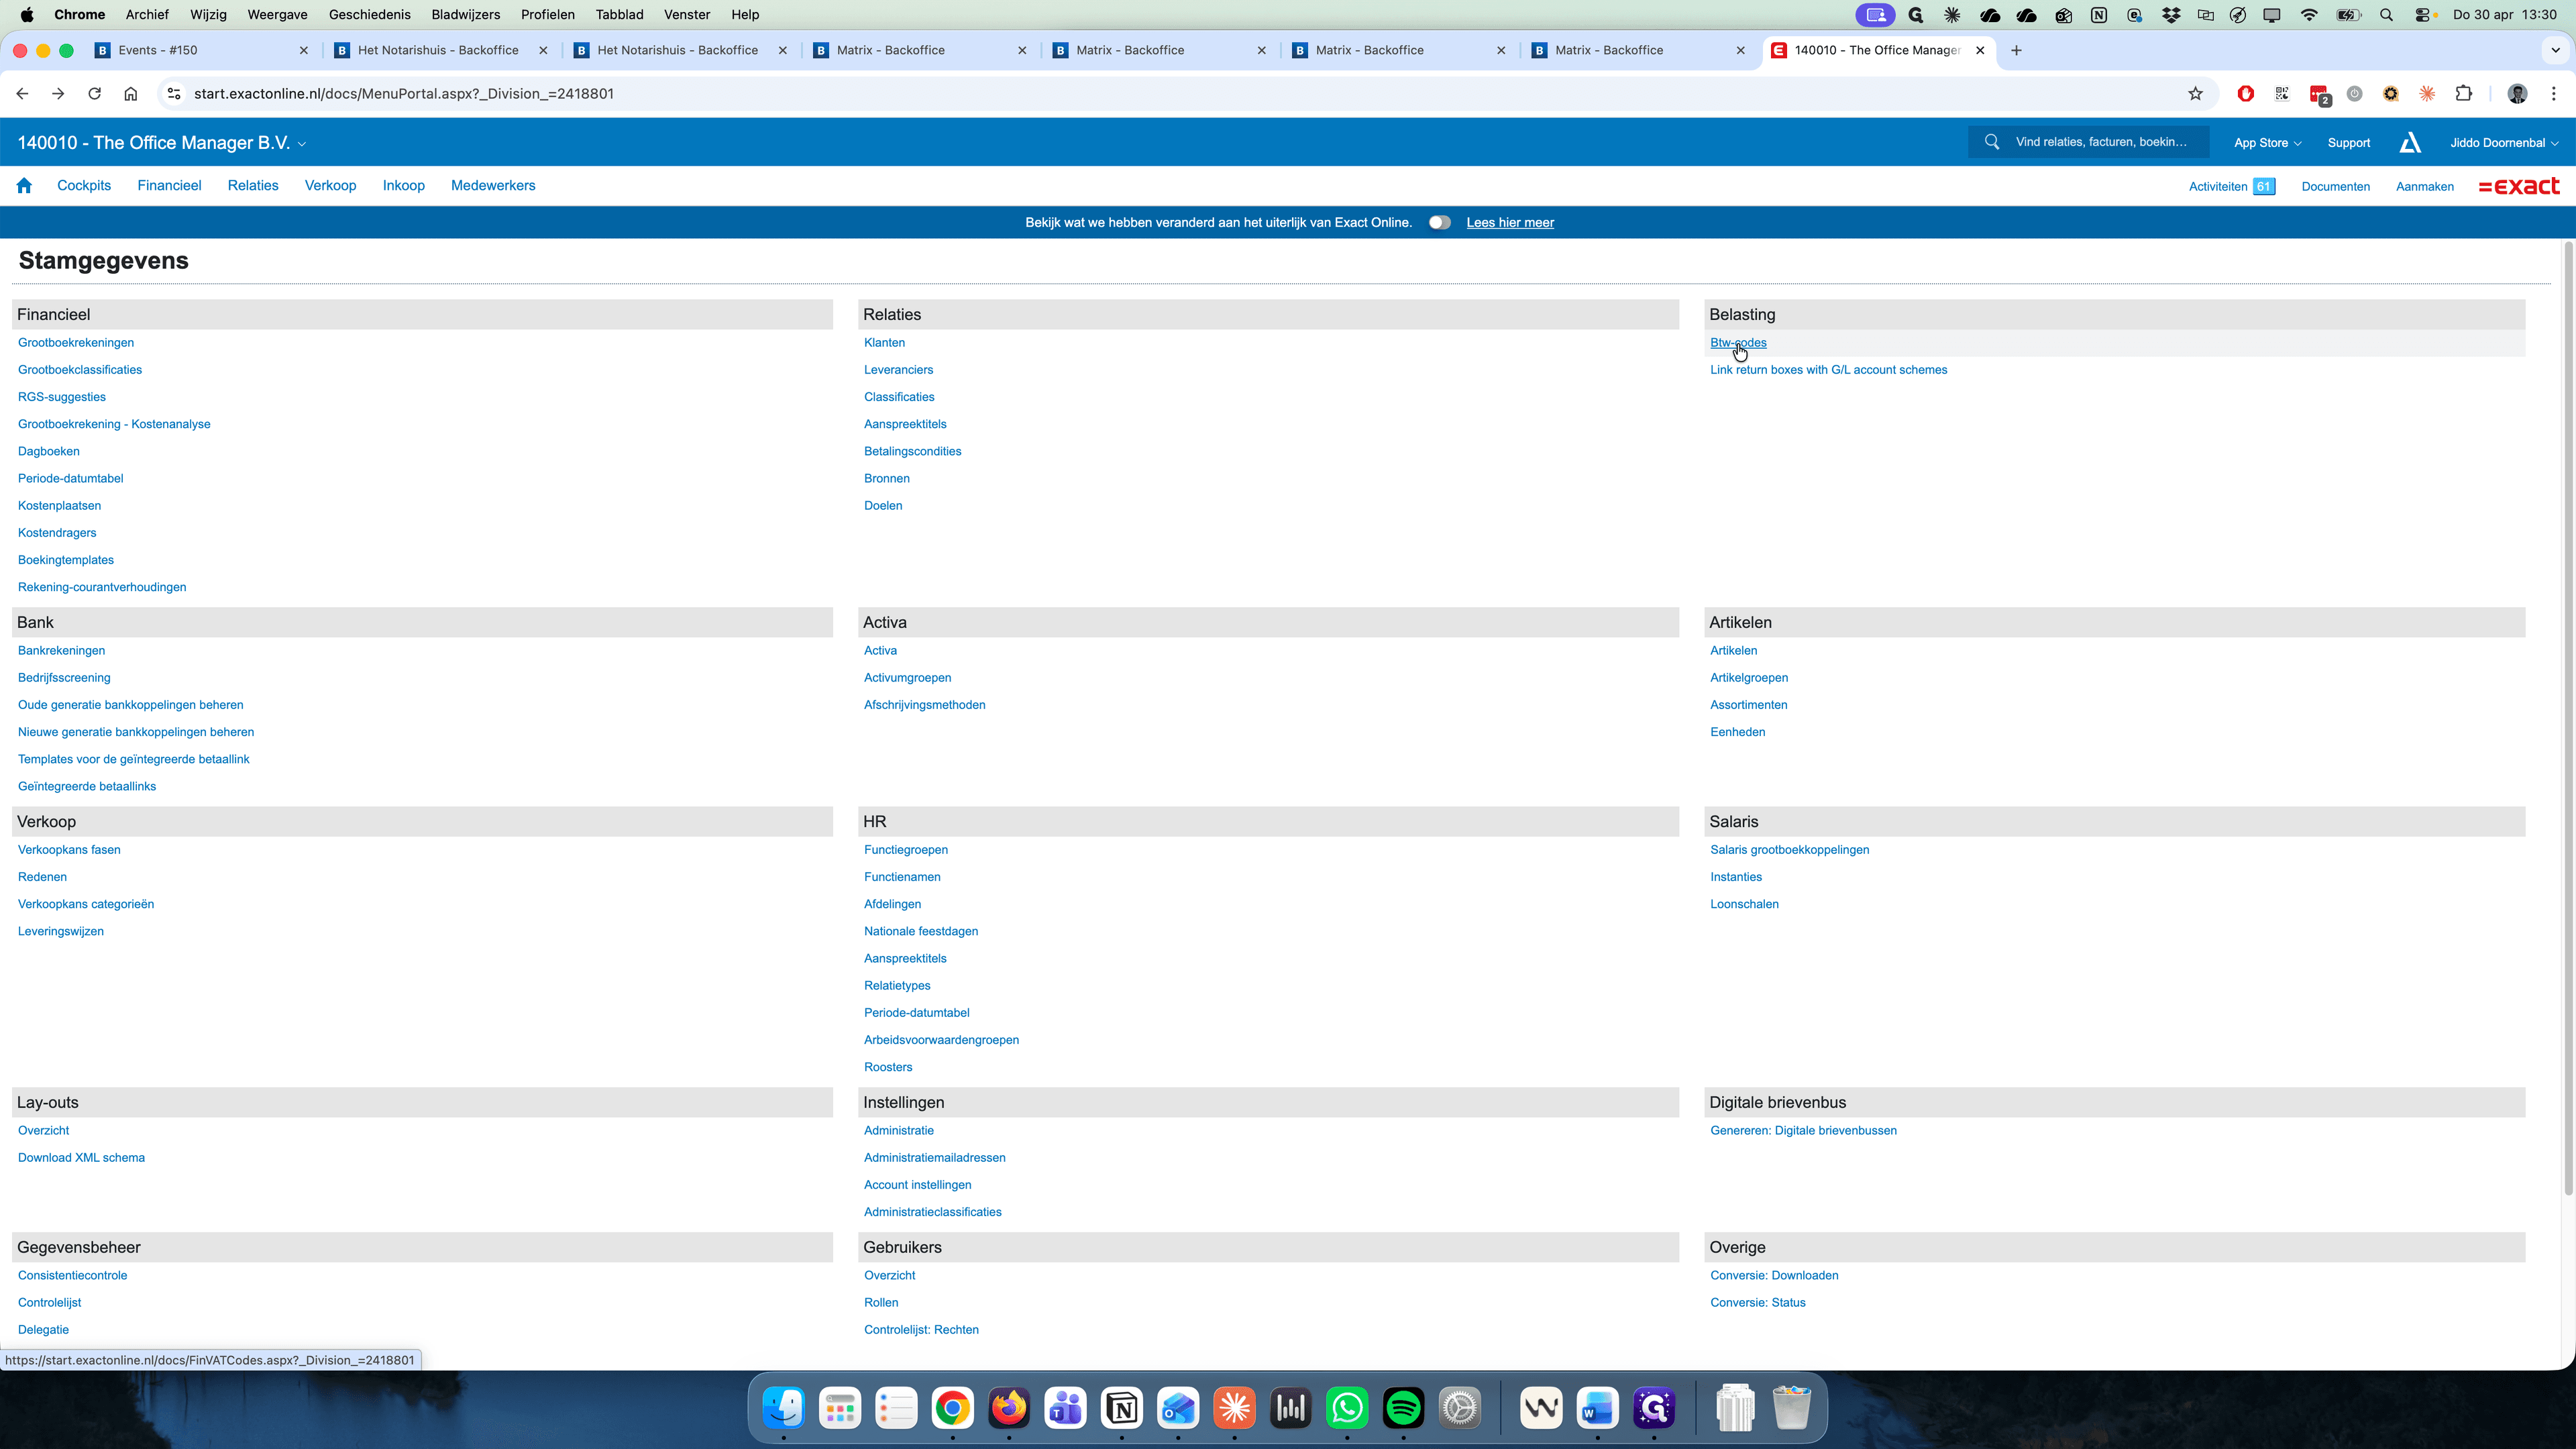2576x1449 pixels.
Task: Click the red Exact logo
Action: point(2519,186)
